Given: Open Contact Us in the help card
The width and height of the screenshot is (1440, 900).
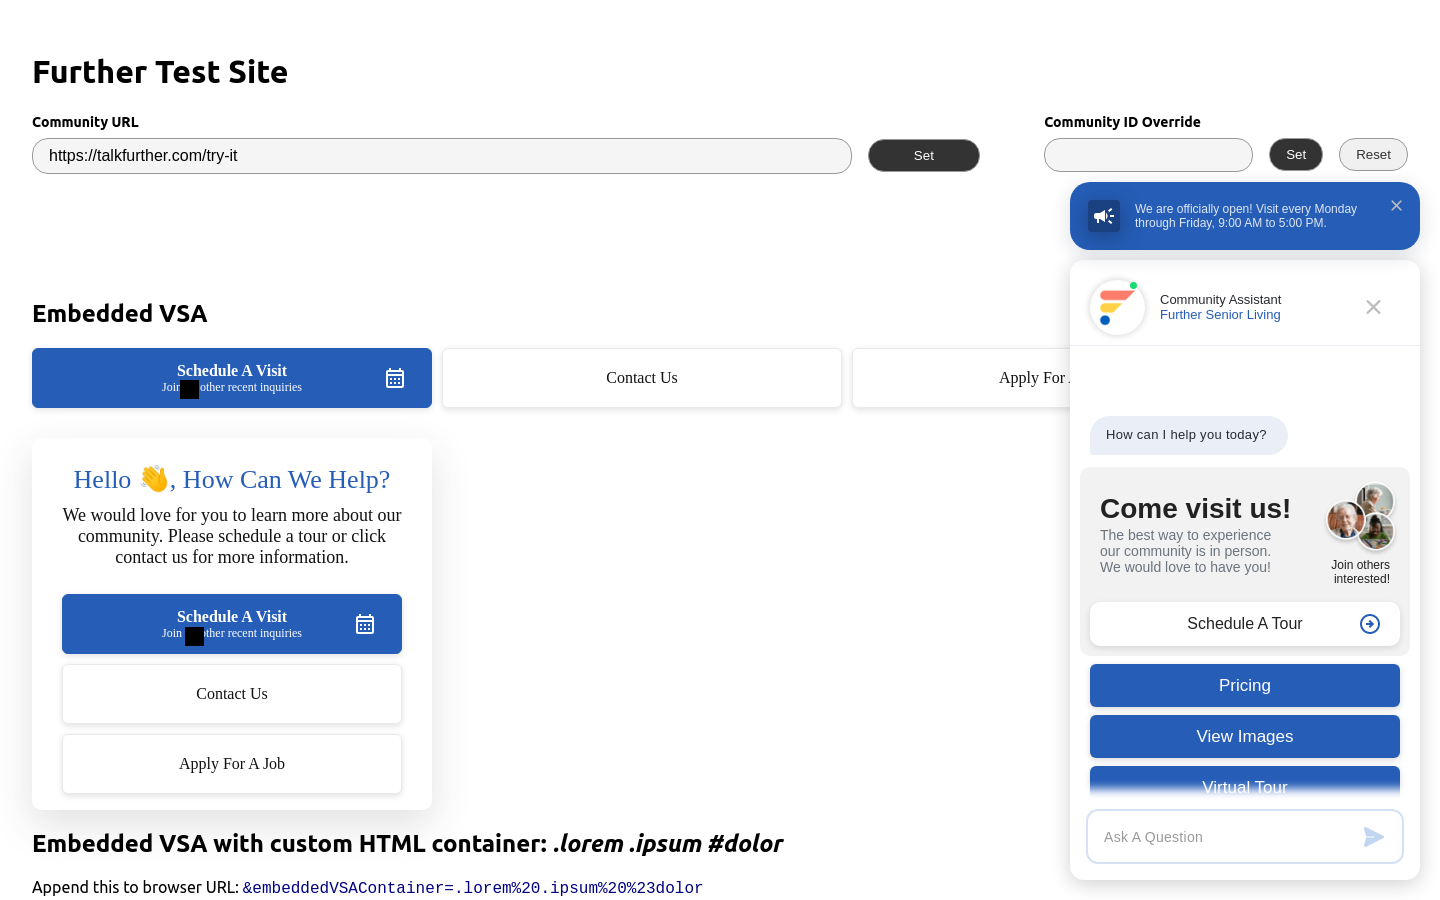Looking at the screenshot, I should coord(232,694).
